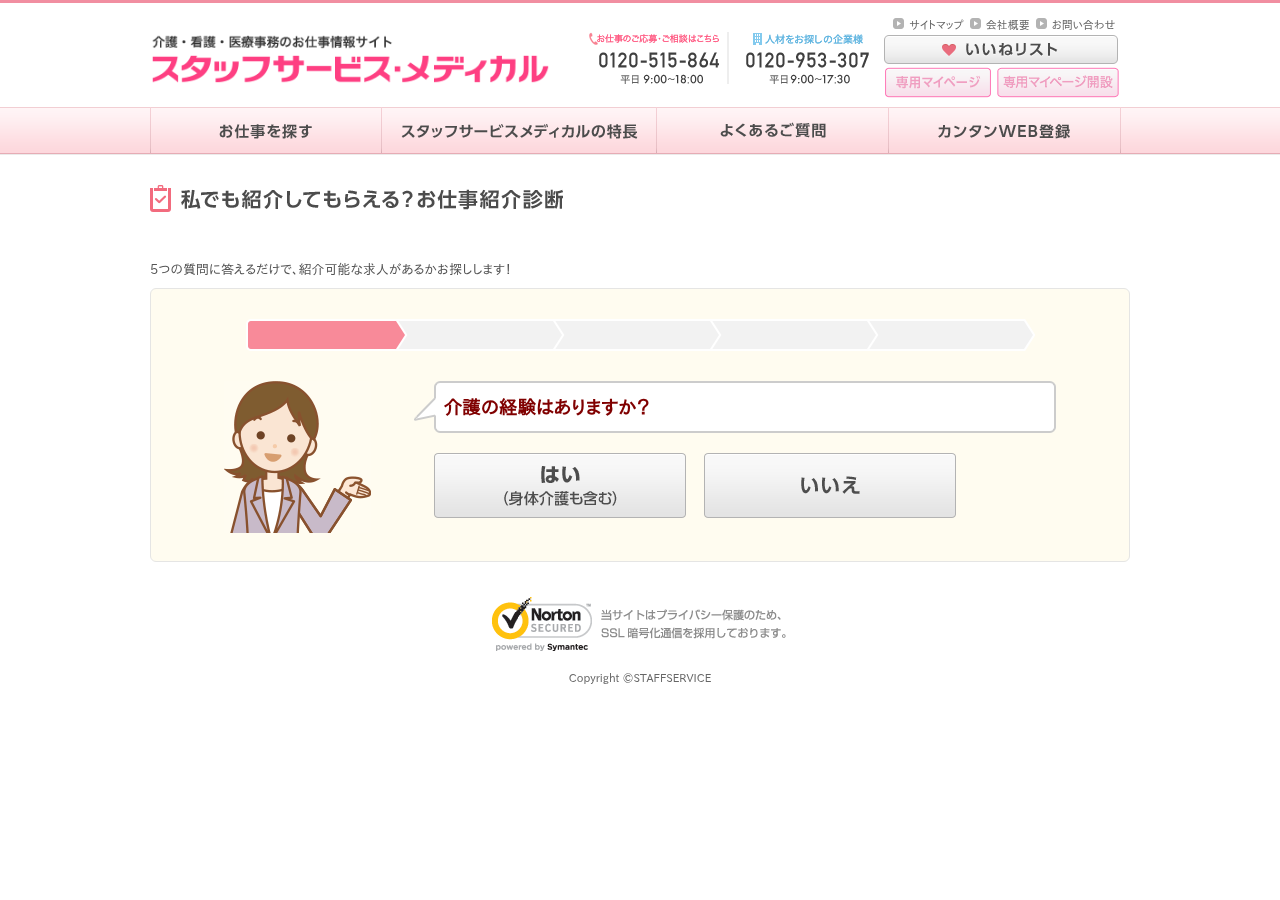This screenshot has width=1280, height=900.
Task: Click the clipboard check icon beside heading
Action: 160,199
